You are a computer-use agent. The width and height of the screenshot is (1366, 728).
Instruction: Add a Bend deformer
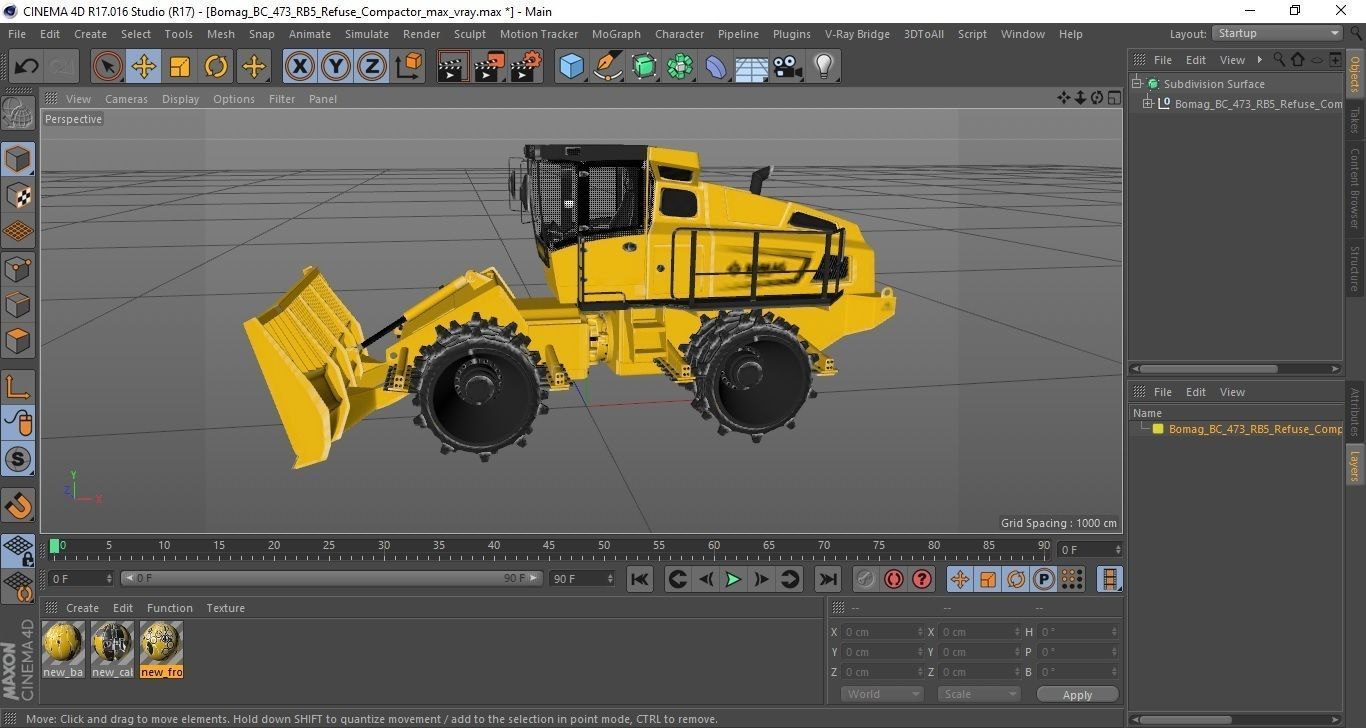(716, 67)
